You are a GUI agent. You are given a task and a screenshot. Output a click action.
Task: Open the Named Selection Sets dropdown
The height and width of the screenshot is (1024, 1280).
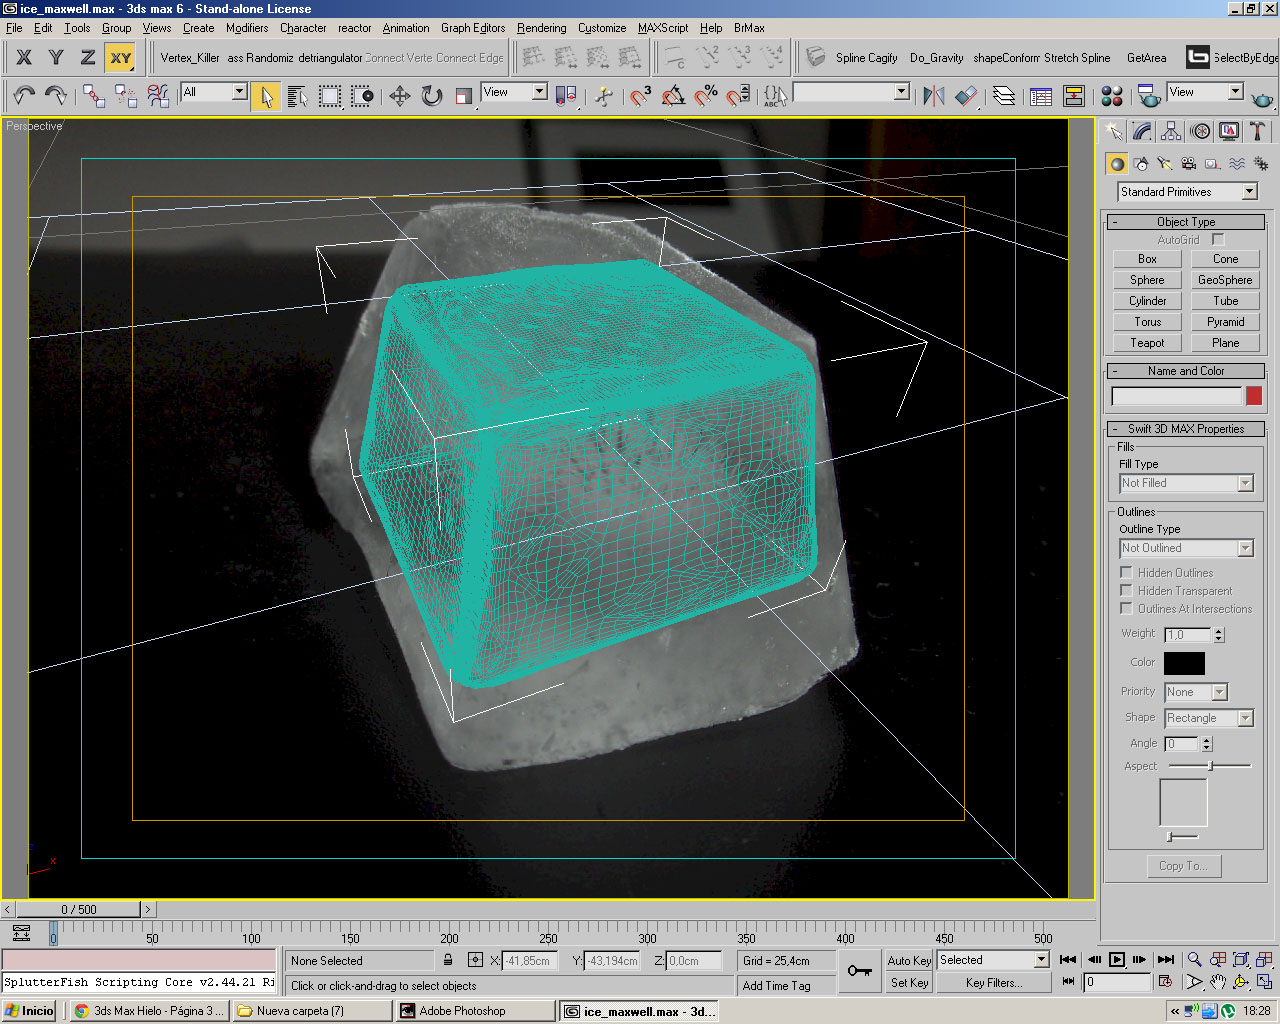851,92
